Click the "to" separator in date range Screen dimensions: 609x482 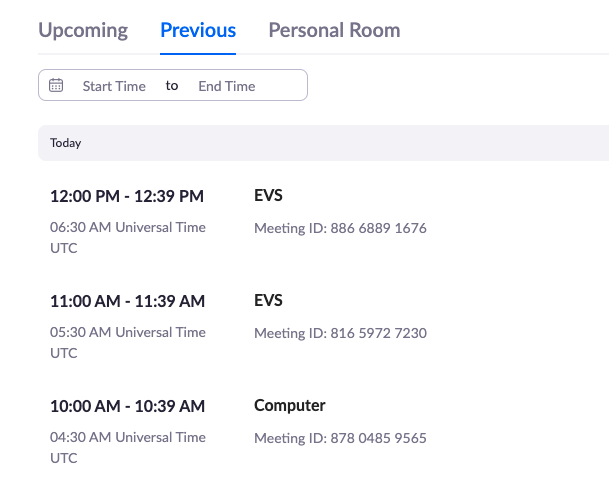(x=172, y=86)
